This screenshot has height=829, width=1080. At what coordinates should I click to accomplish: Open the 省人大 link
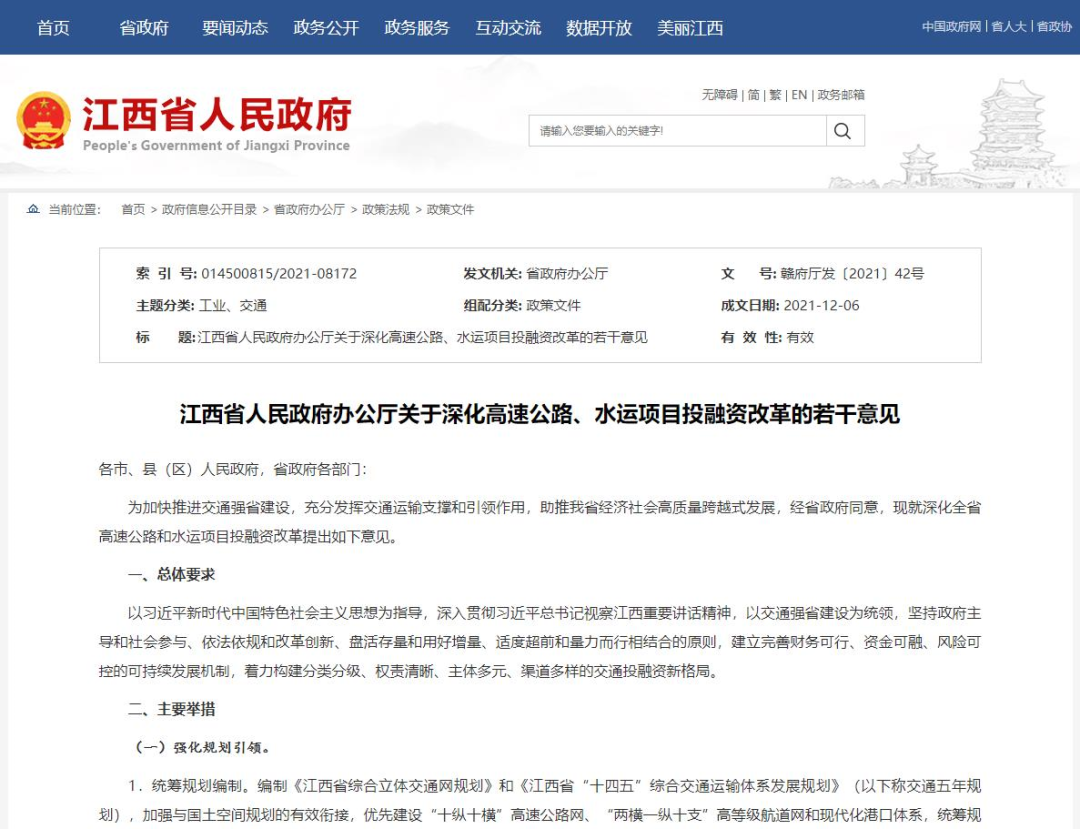point(1009,27)
